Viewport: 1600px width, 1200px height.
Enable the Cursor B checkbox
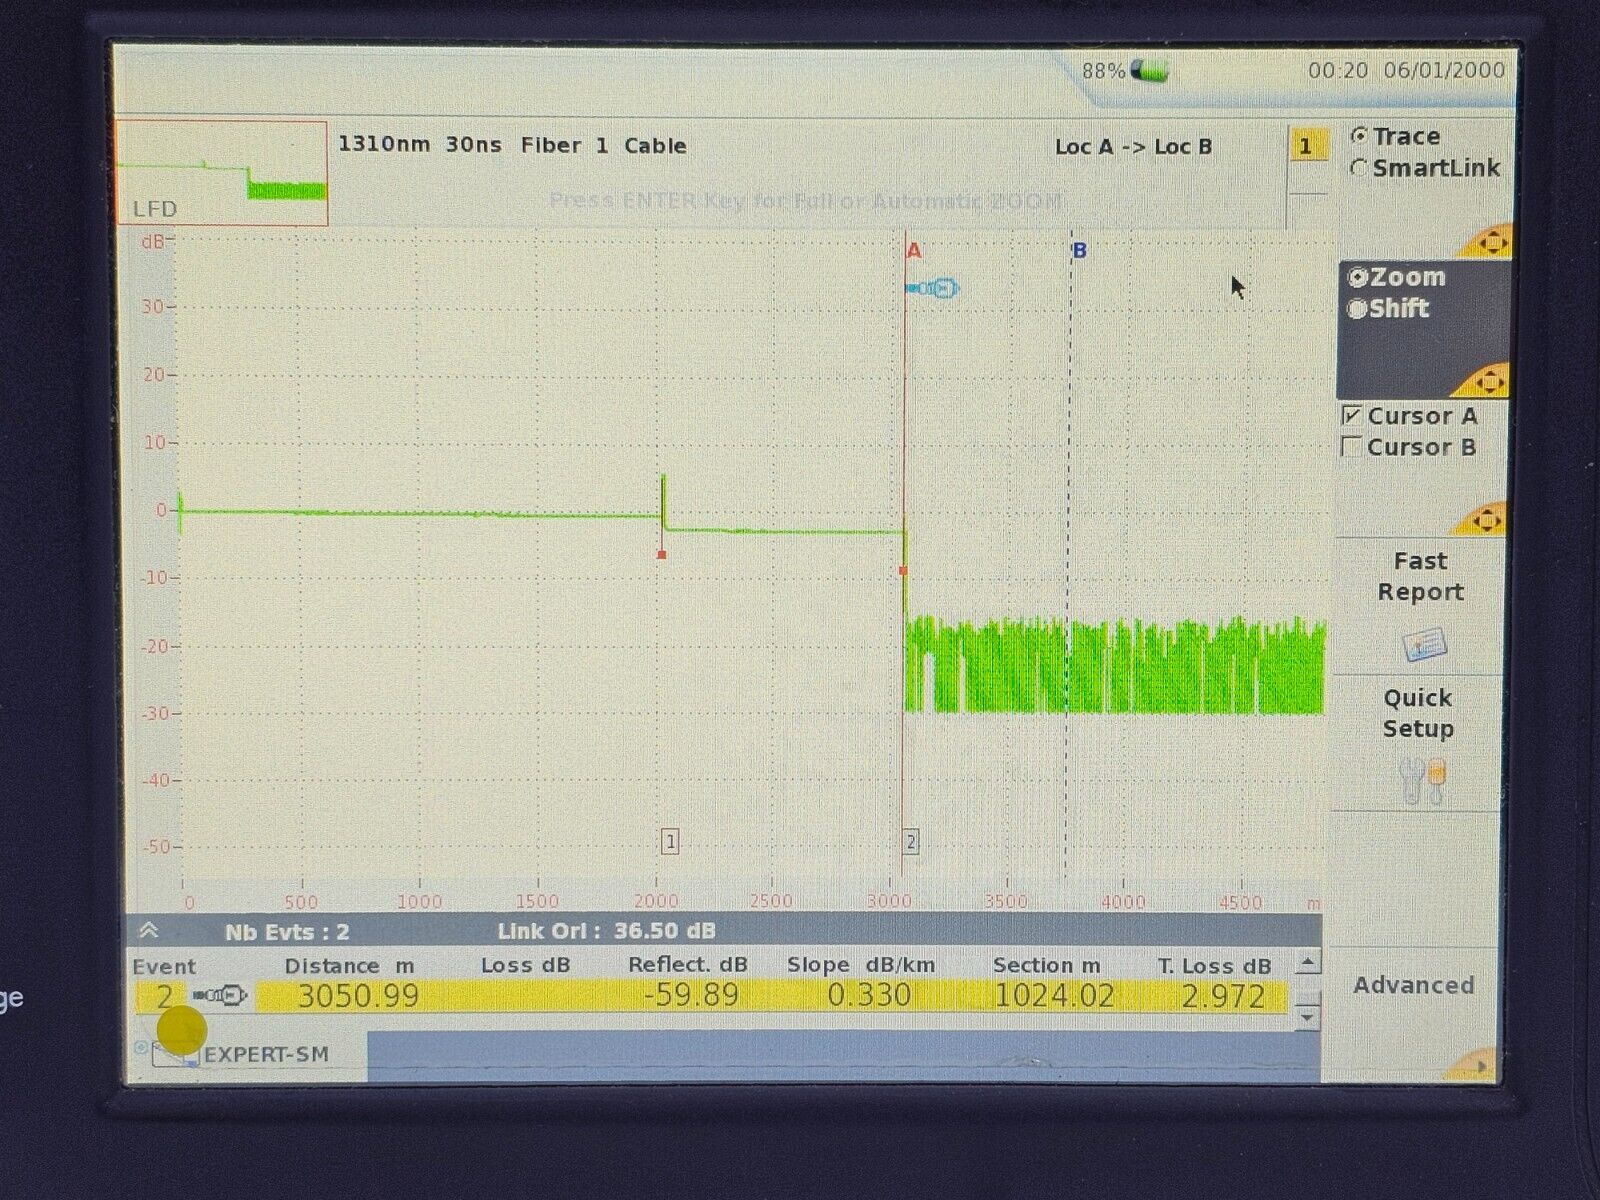(x=1352, y=447)
